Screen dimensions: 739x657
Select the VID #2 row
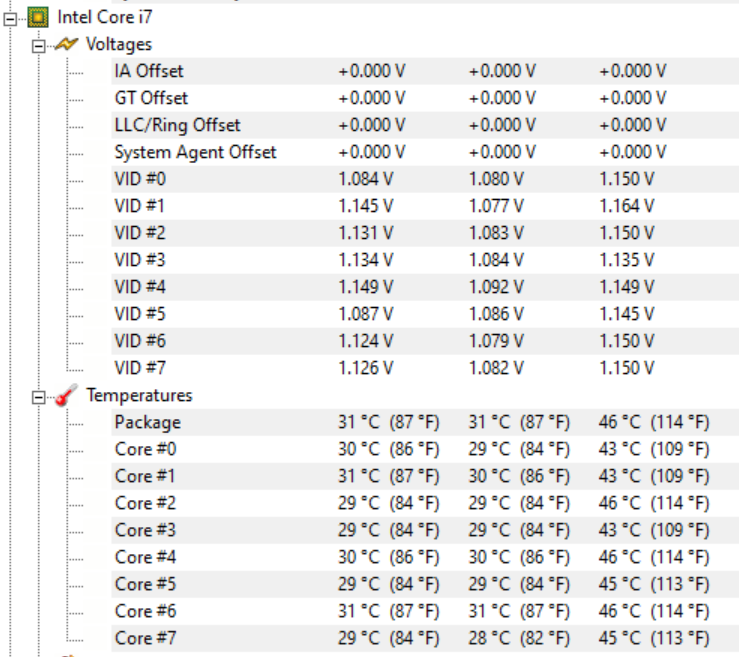pos(425,233)
